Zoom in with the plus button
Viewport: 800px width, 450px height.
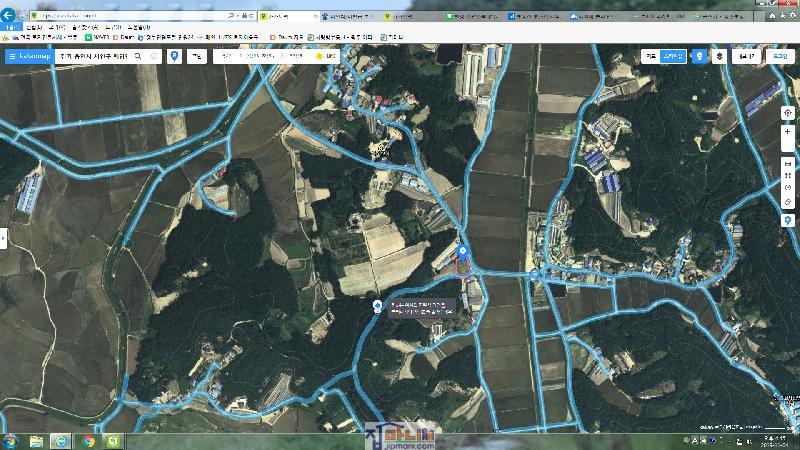tap(788, 132)
